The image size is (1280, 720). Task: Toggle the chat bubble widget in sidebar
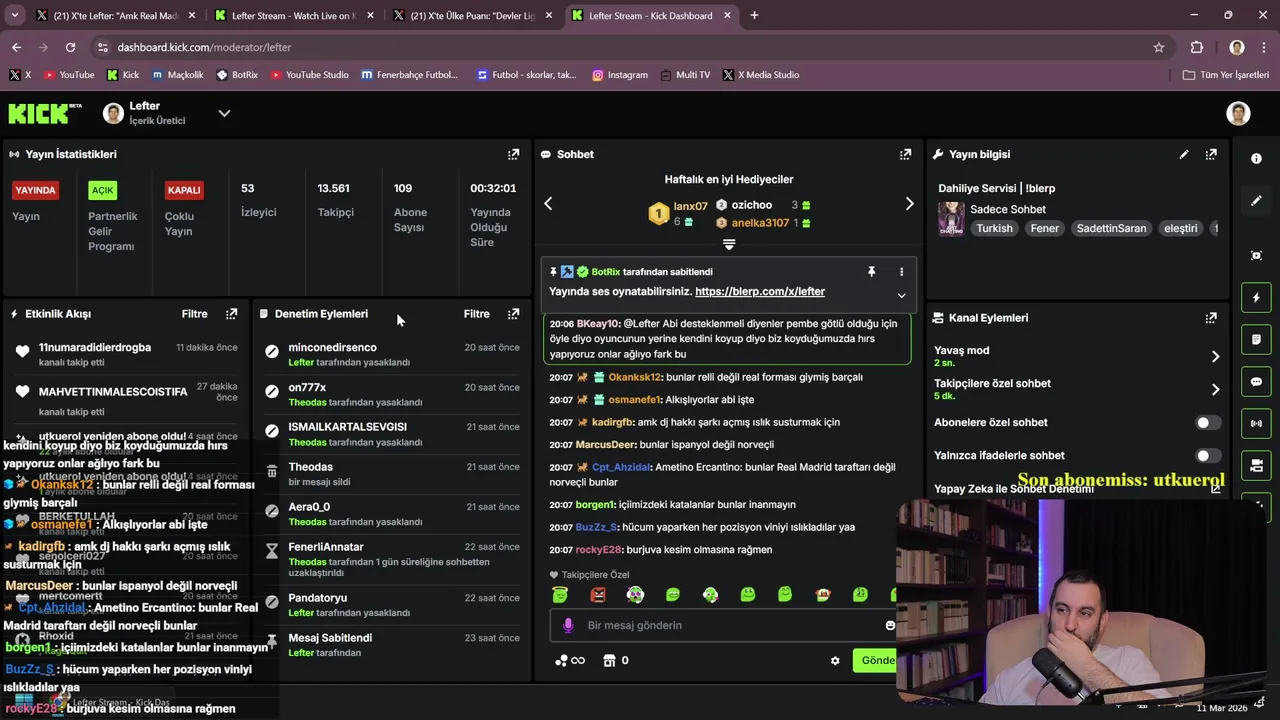1256,382
